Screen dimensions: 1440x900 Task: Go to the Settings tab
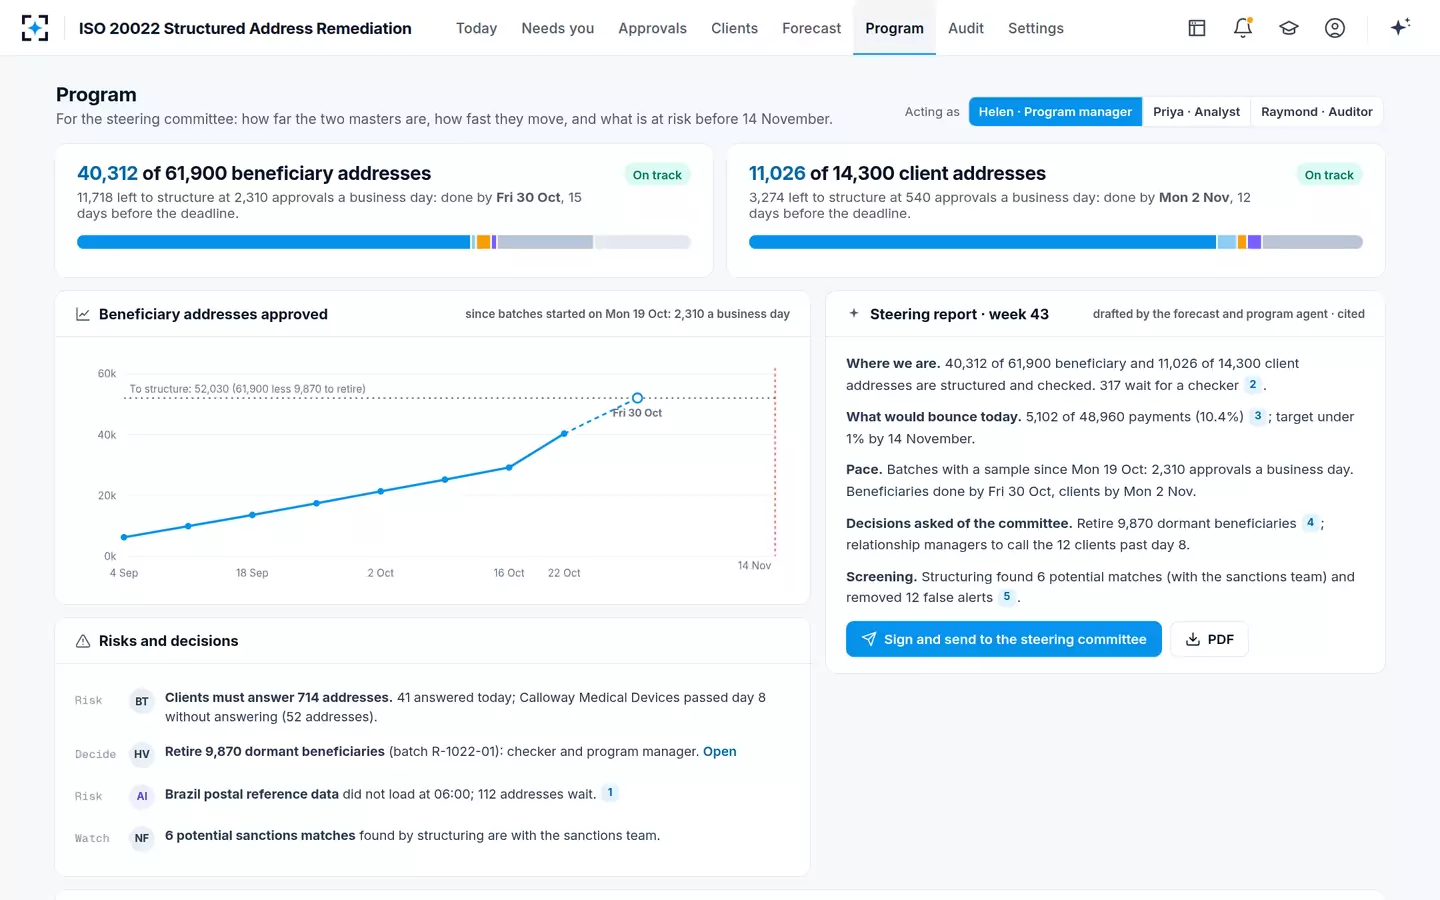tap(1036, 28)
